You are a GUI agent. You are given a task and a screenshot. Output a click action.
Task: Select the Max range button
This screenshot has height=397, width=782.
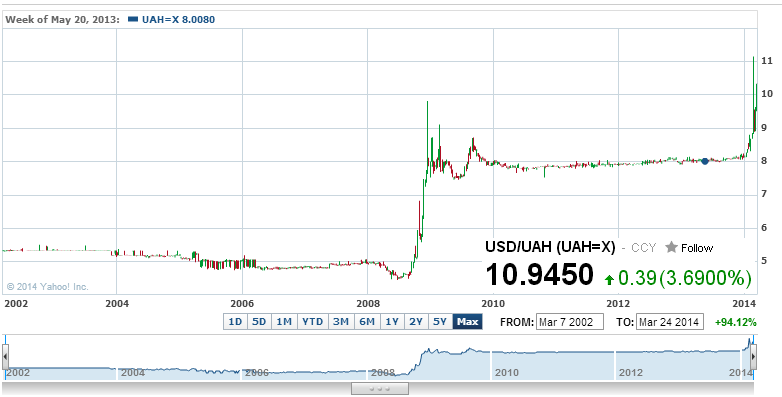pos(468,322)
